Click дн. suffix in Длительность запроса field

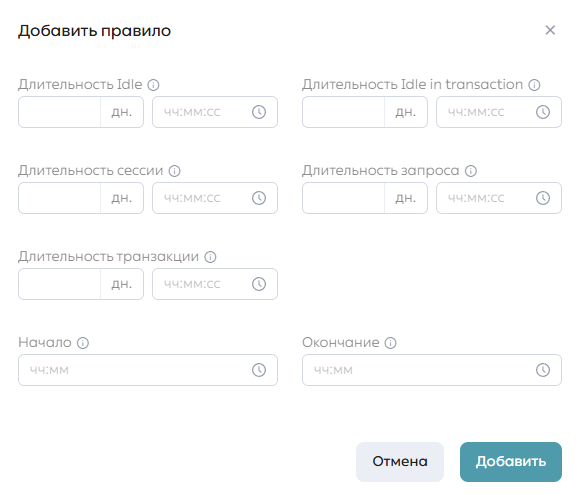406,198
